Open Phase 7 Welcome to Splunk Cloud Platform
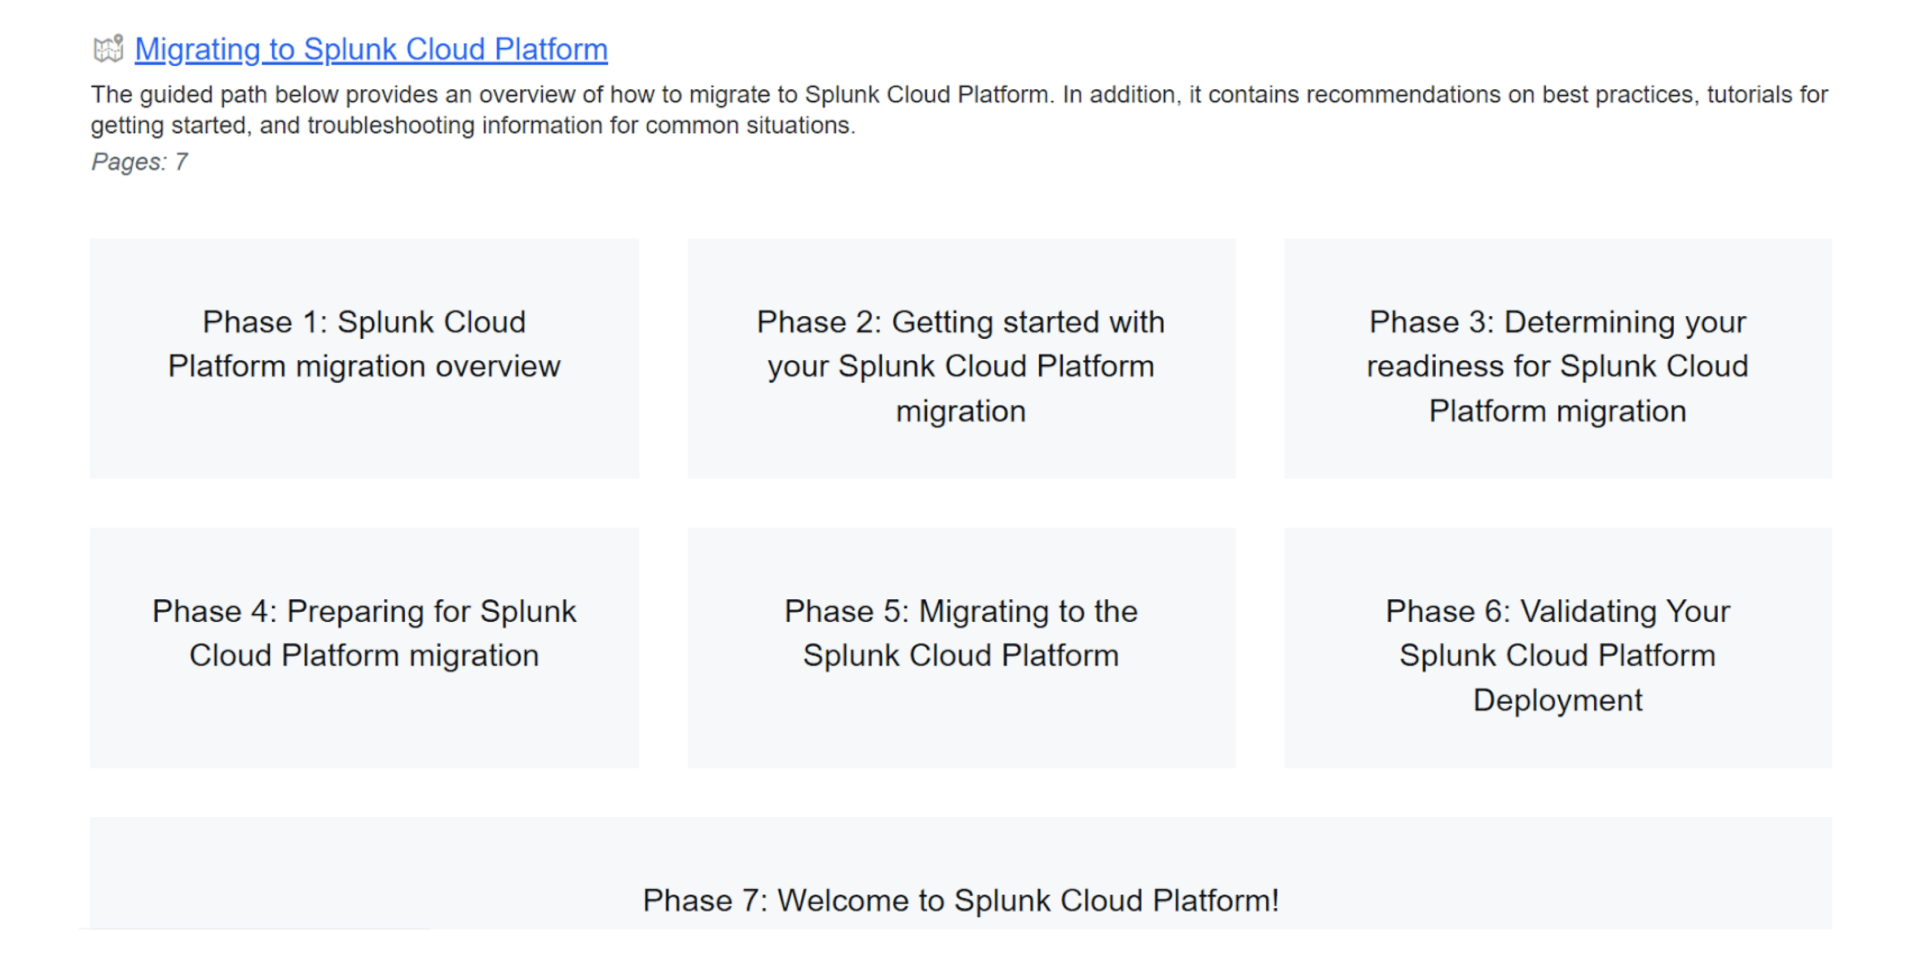Viewport: 1920px width, 960px height. (960, 900)
